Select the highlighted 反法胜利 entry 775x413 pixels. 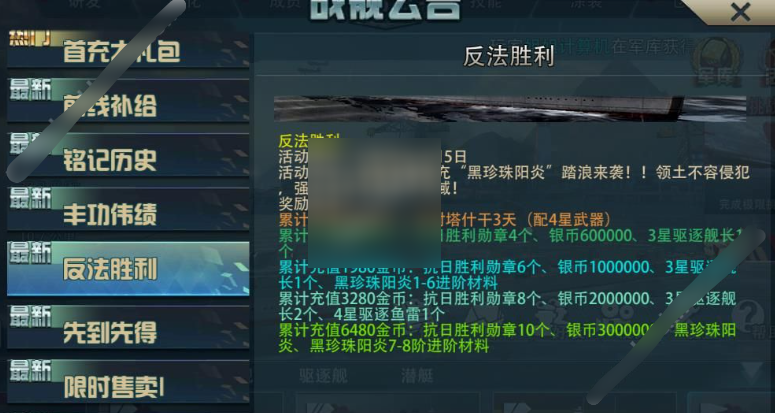pos(128,269)
